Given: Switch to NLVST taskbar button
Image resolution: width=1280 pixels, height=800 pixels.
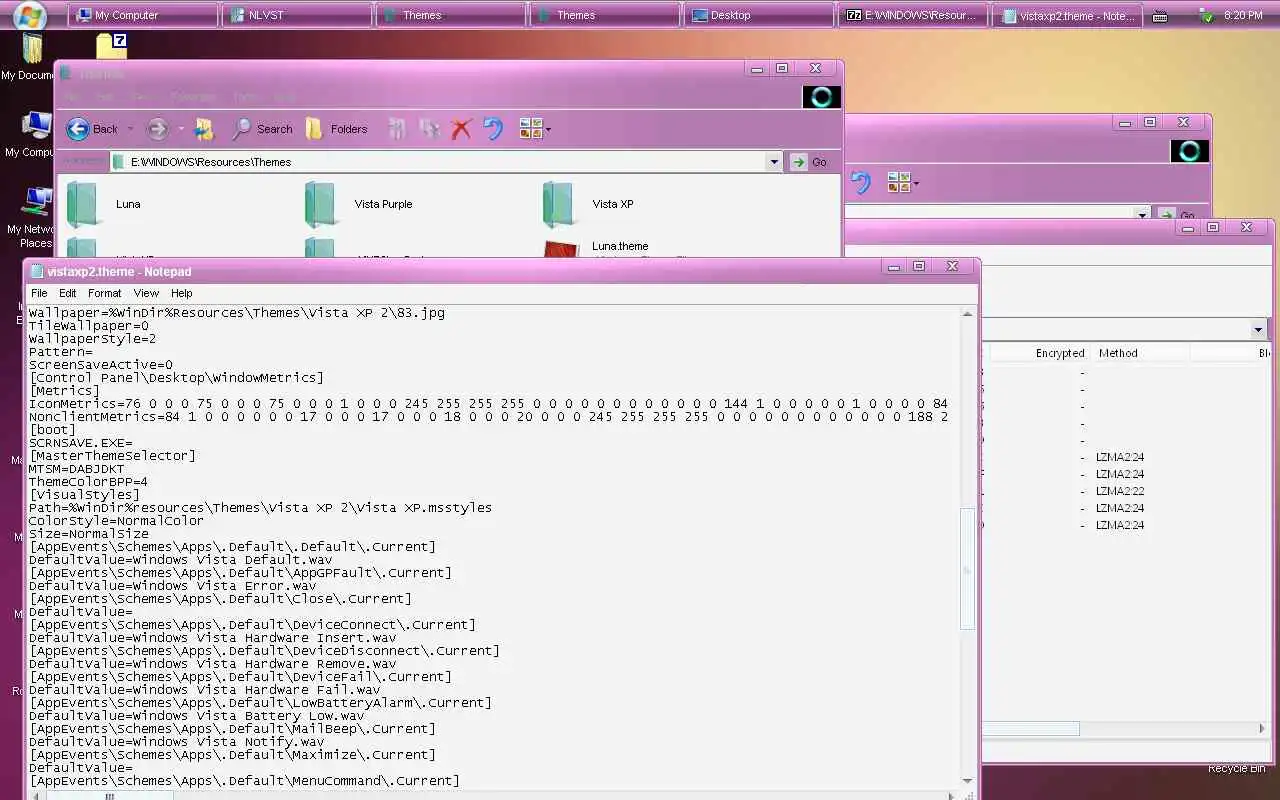Looking at the screenshot, I should coord(297,15).
